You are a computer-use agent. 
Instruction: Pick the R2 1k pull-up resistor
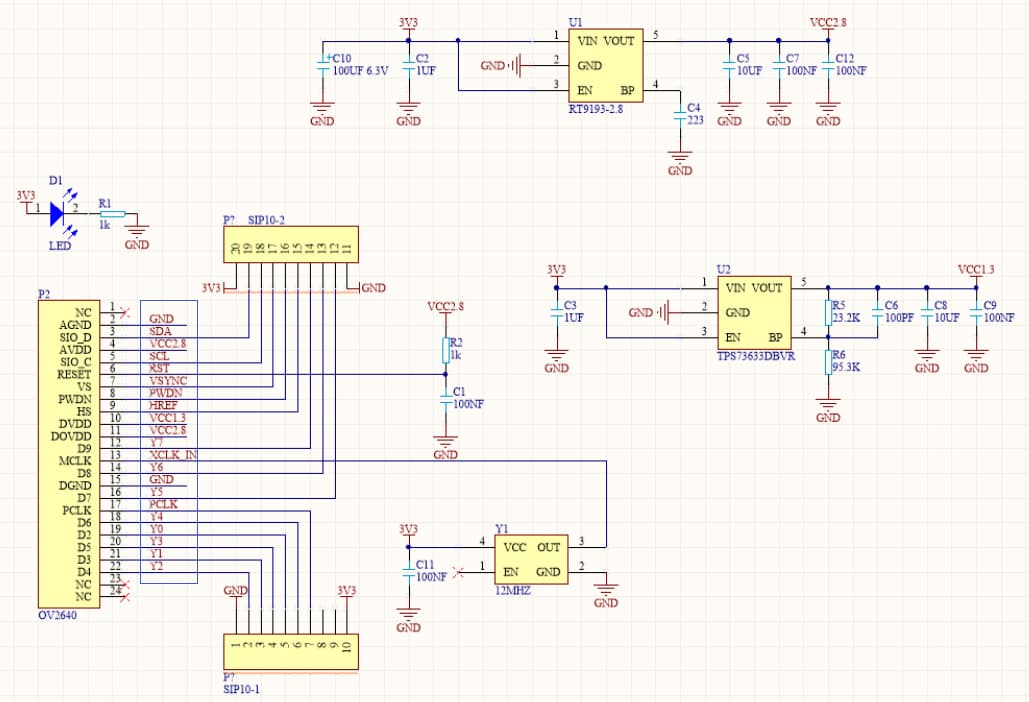pyautogui.click(x=446, y=349)
